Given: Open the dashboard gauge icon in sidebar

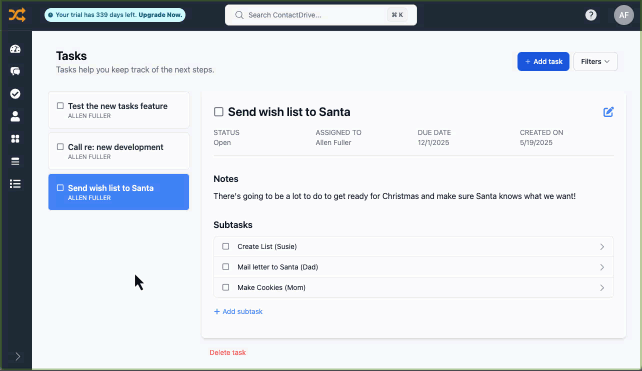Looking at the screenshot, I should (15, 49).
